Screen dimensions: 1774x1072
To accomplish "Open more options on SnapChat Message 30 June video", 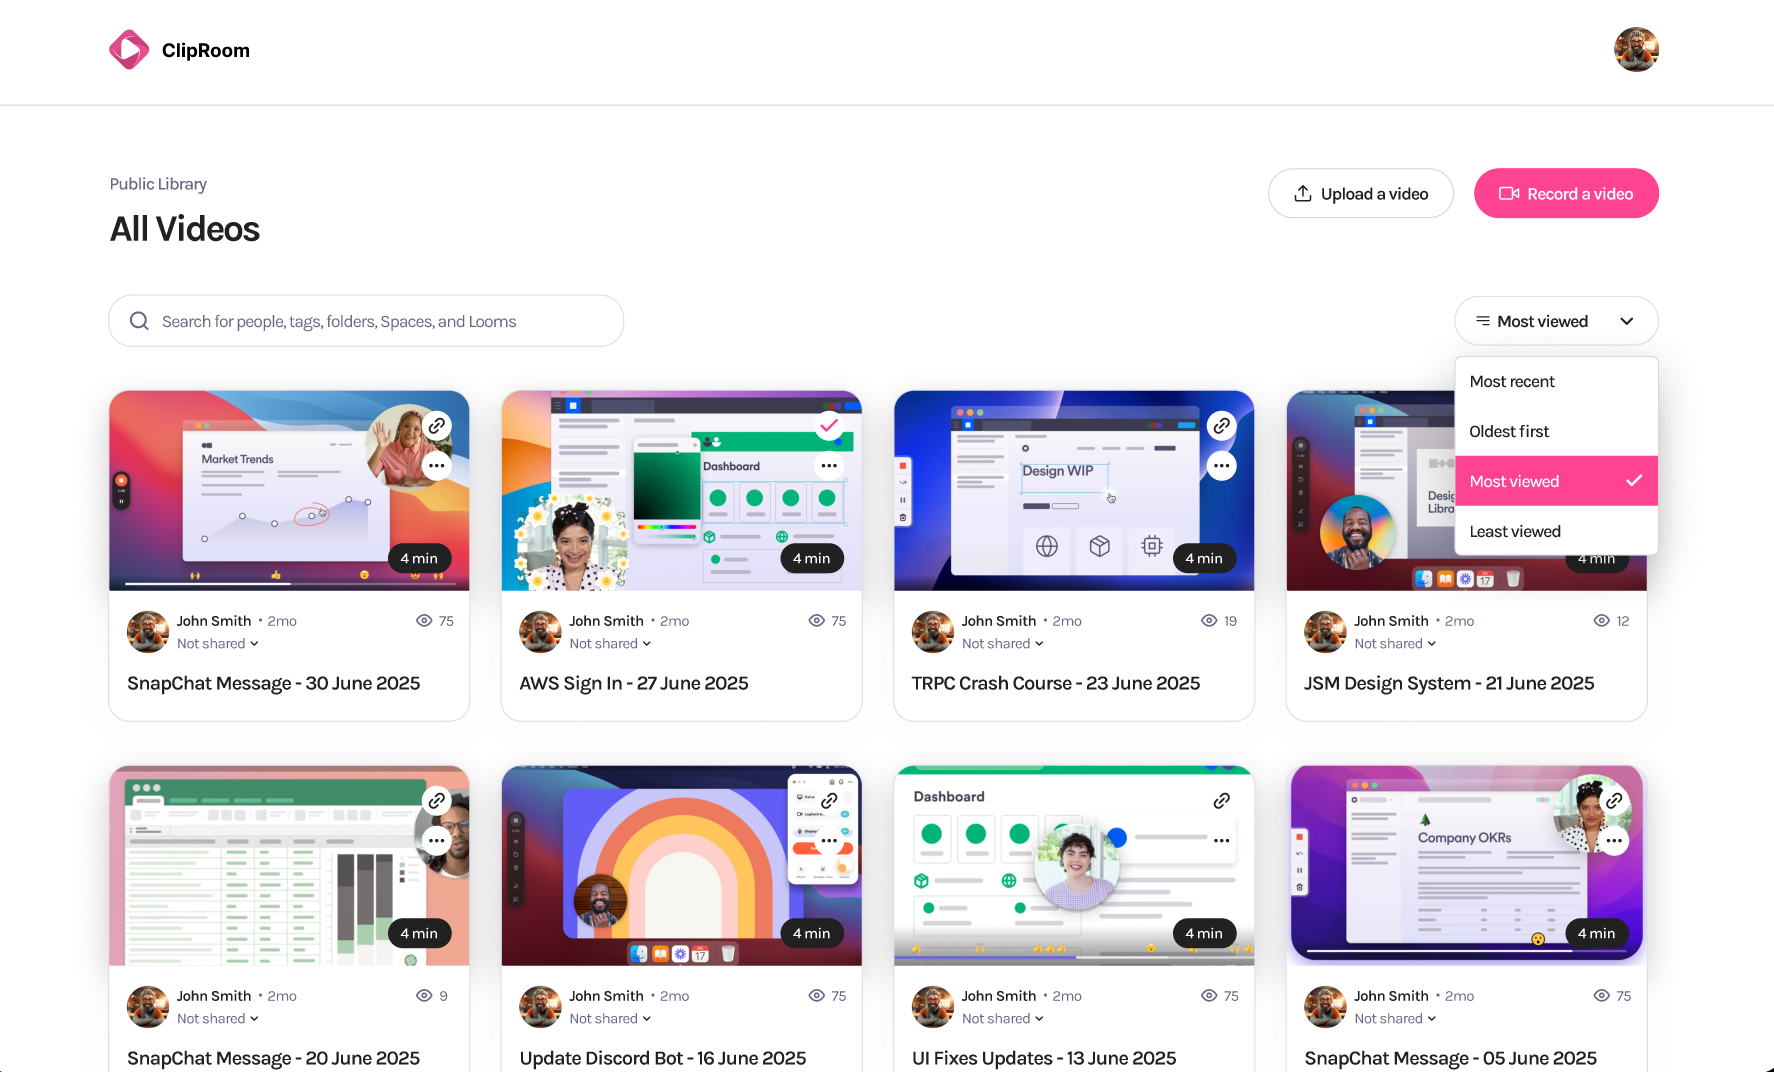I will click(x=437, y=466).
